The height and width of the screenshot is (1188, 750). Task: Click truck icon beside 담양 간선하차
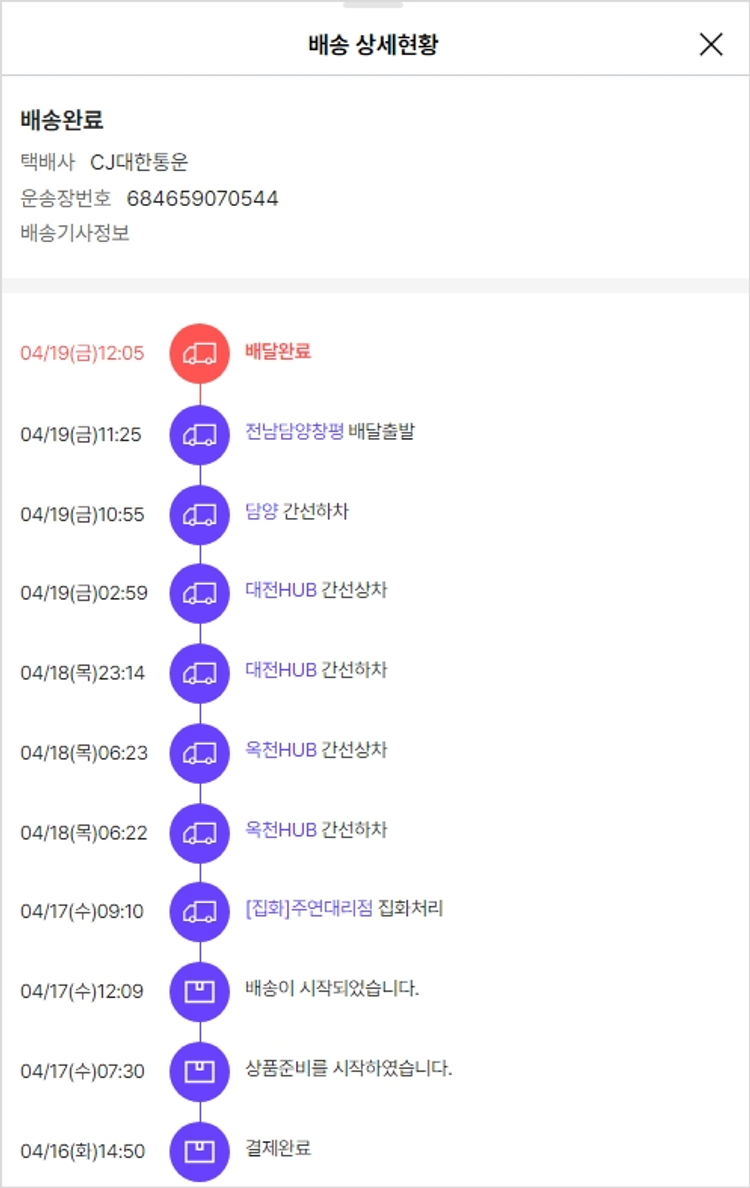tap(200, 513)
